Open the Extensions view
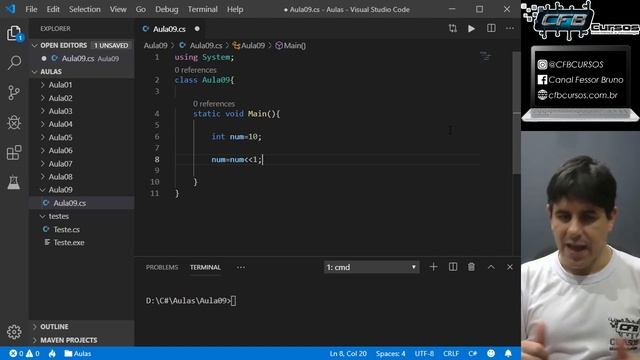This screenshot has width=640, height=360. 14,153
